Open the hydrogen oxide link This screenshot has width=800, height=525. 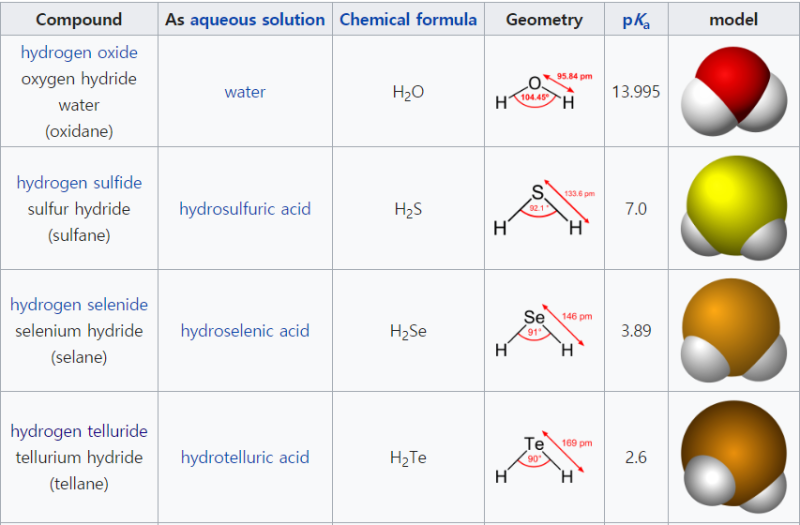(79, 53)
